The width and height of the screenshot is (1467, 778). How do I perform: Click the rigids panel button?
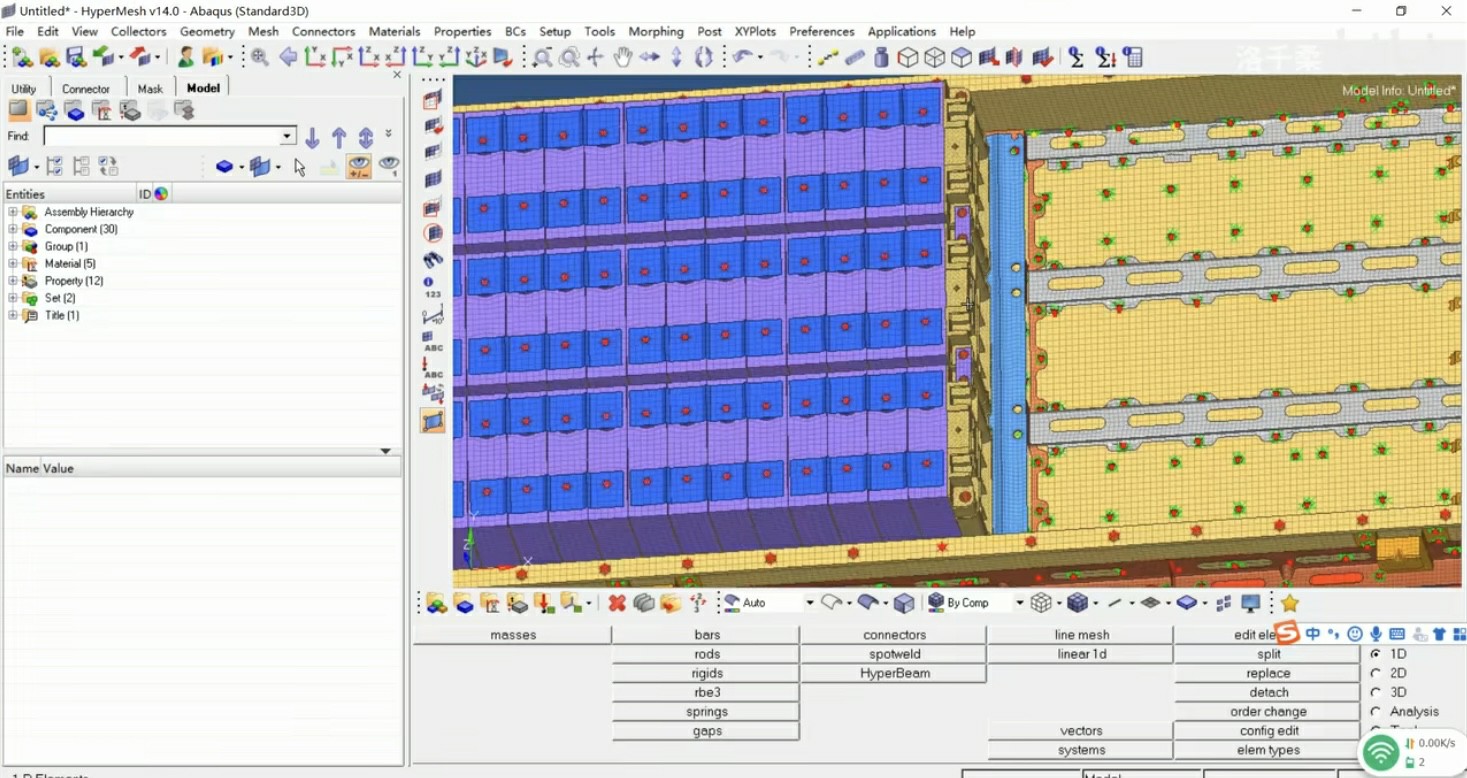706,673
